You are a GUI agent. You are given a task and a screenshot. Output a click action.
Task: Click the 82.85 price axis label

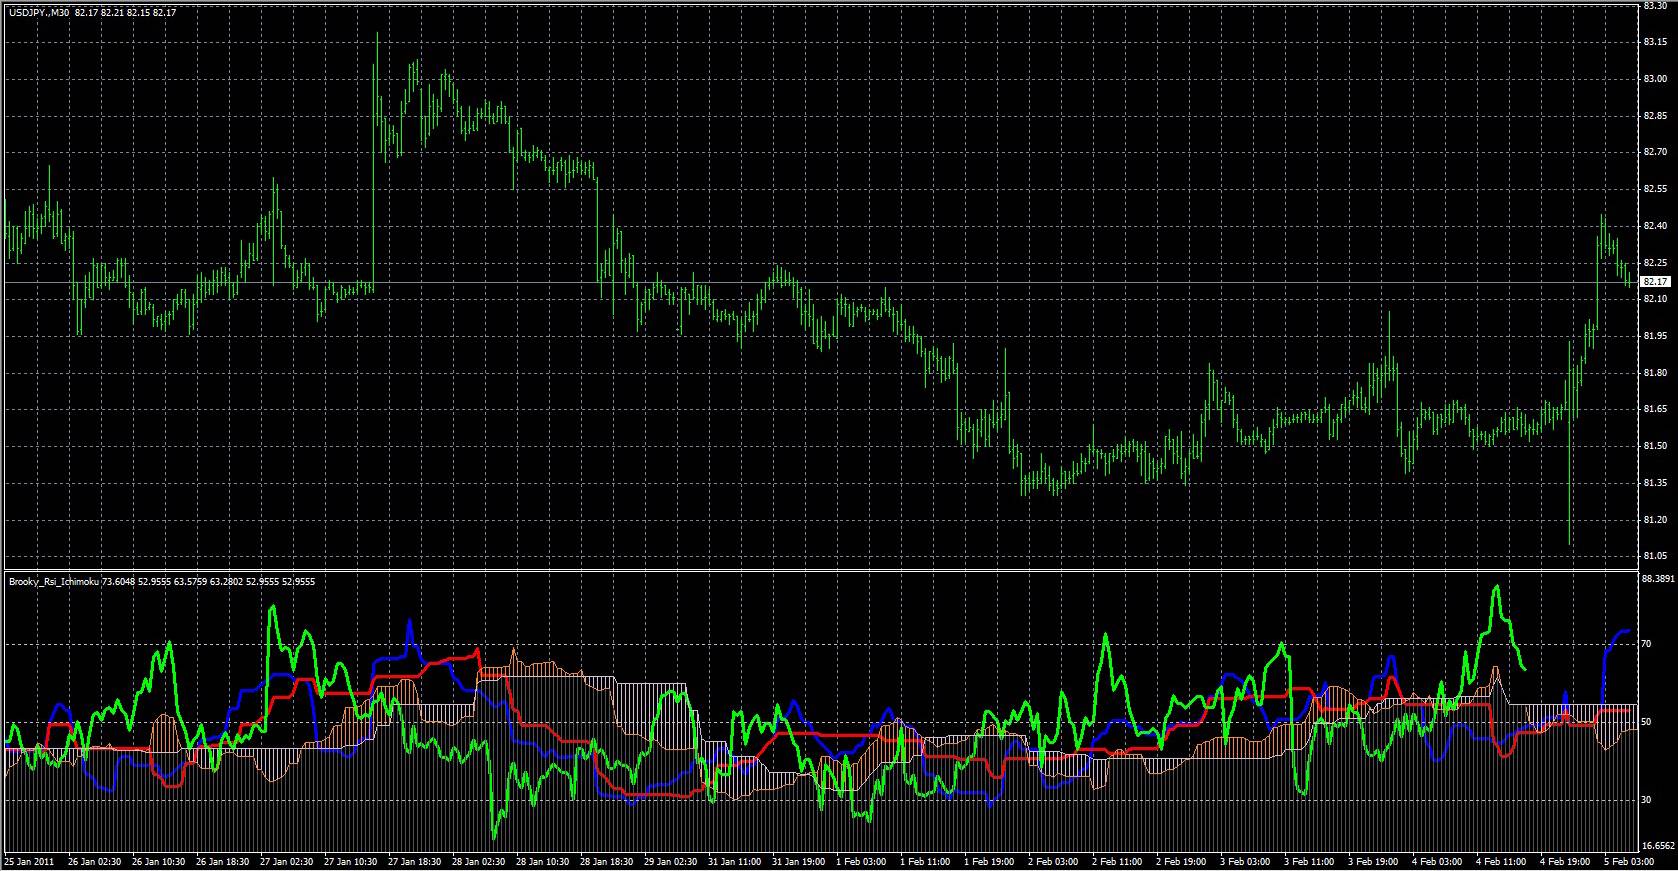1654,116
